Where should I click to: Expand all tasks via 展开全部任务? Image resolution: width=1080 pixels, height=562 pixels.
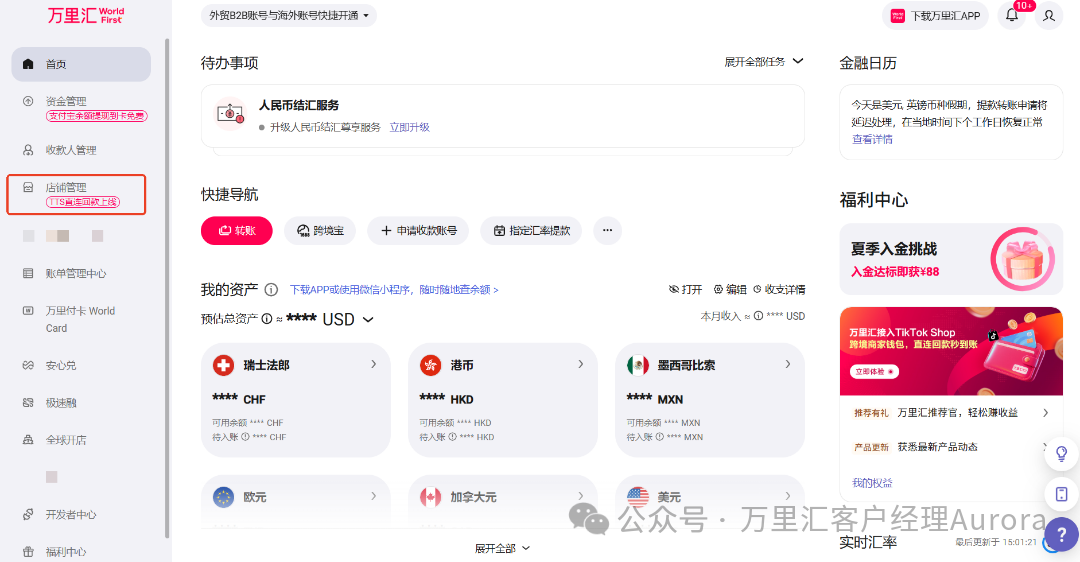(764, 62)
